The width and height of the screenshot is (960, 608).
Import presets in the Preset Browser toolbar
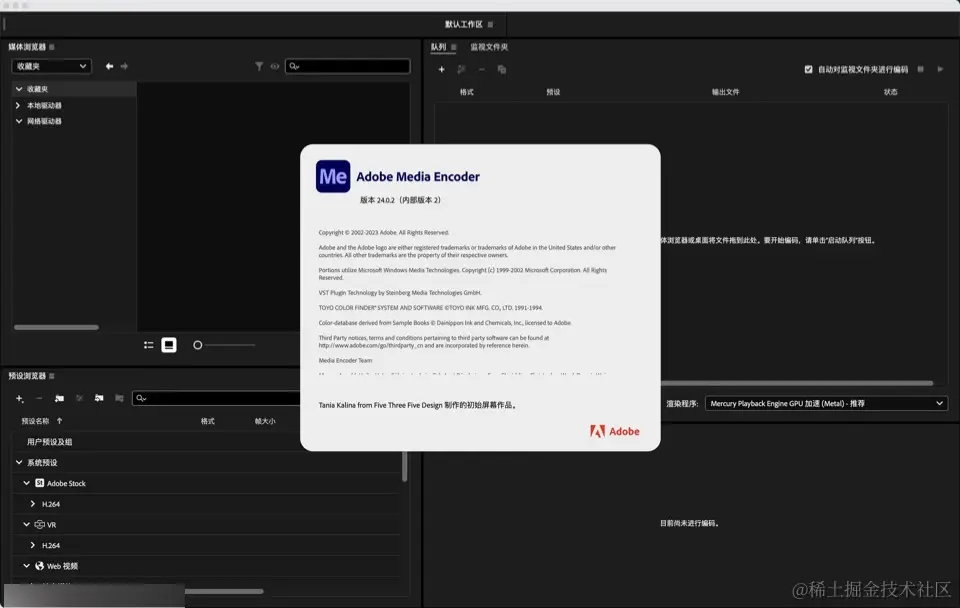[x=99, y=399]
